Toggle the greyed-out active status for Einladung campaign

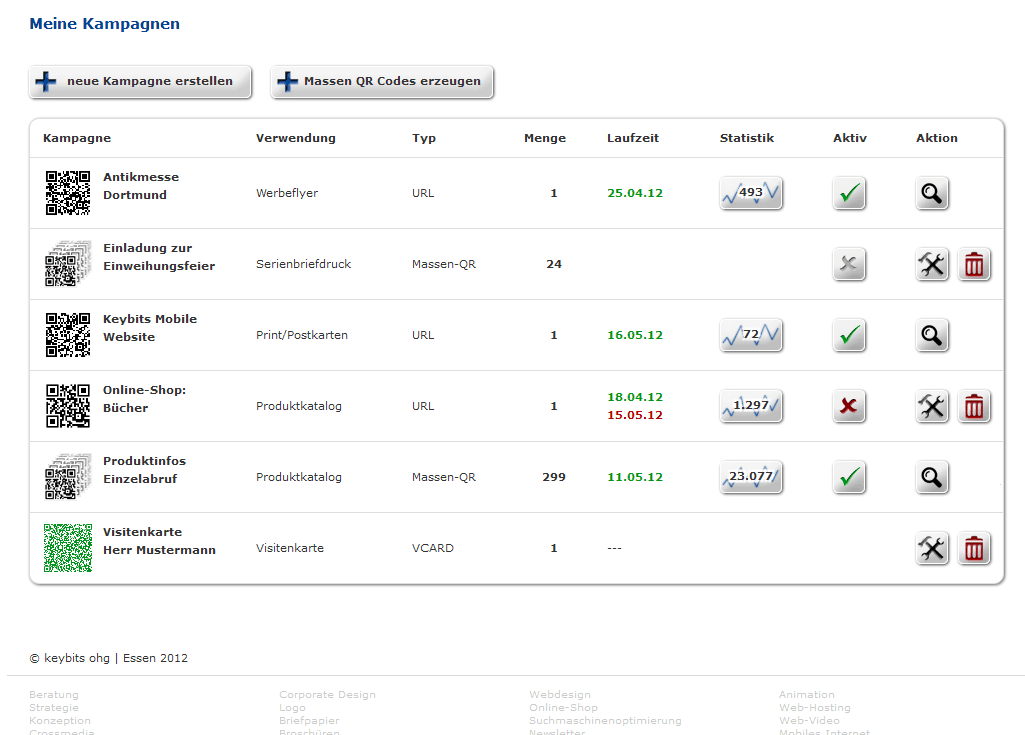[x=850, y=265]
